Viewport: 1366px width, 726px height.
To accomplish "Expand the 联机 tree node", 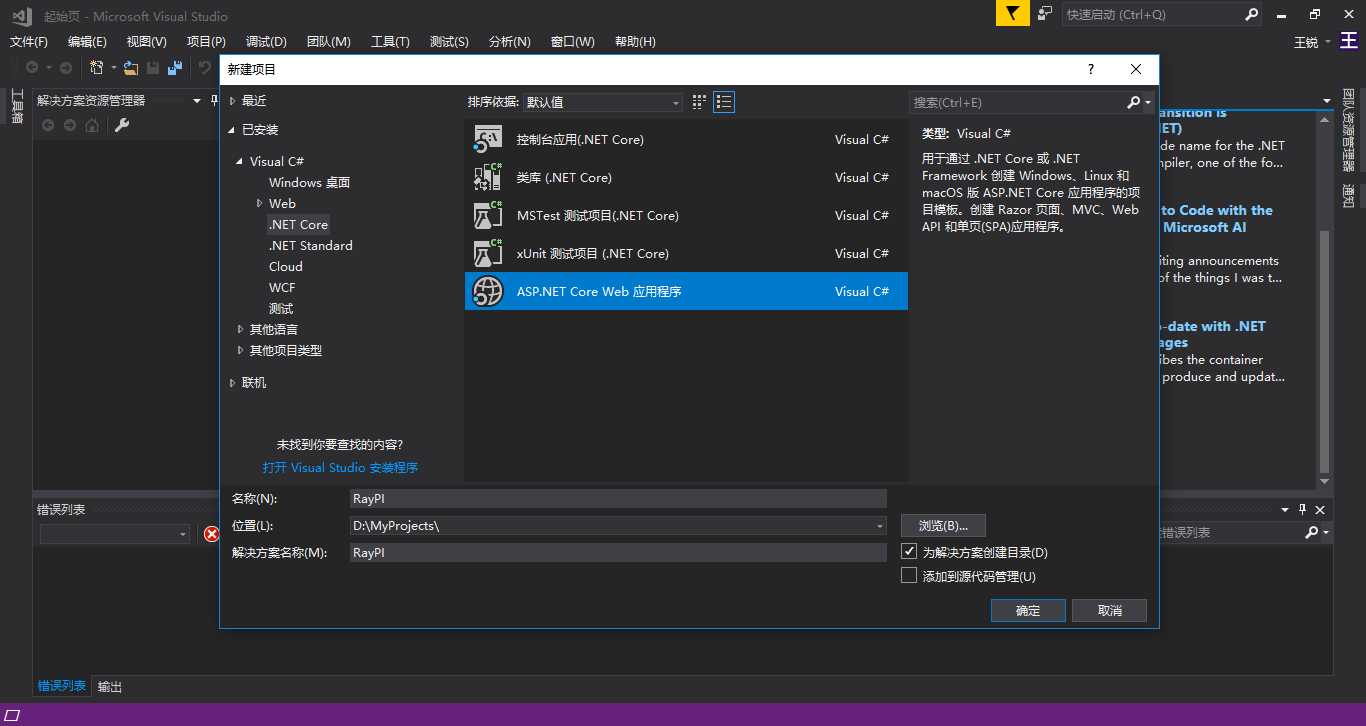I will (233, 382).
